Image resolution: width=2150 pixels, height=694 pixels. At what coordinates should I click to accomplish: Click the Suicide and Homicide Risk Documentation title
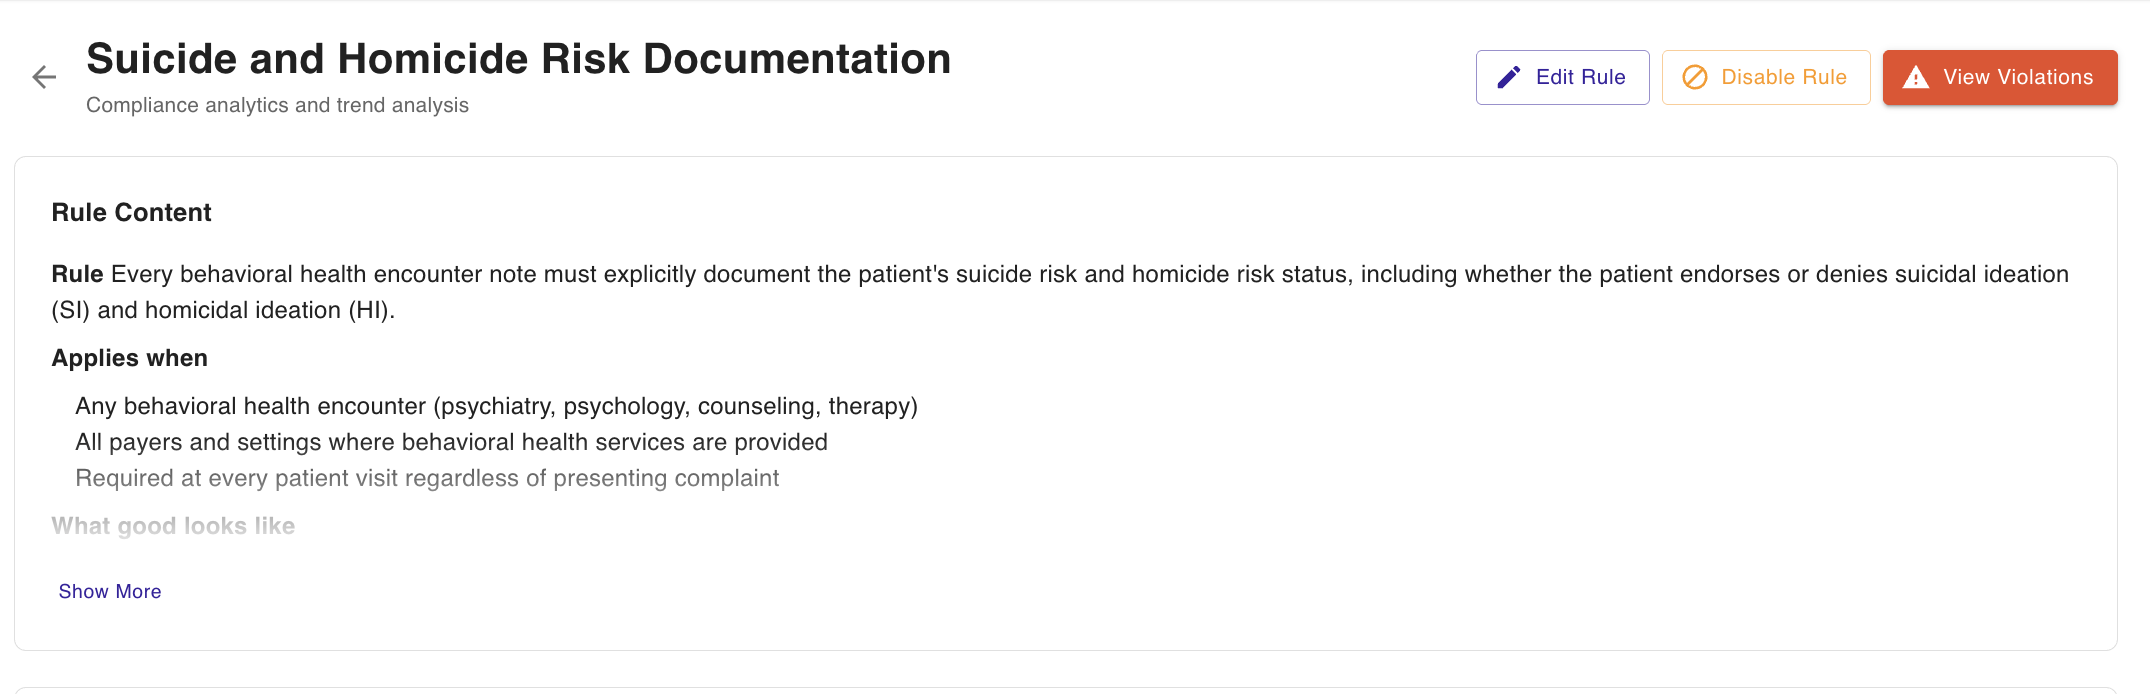click(518, 59)
